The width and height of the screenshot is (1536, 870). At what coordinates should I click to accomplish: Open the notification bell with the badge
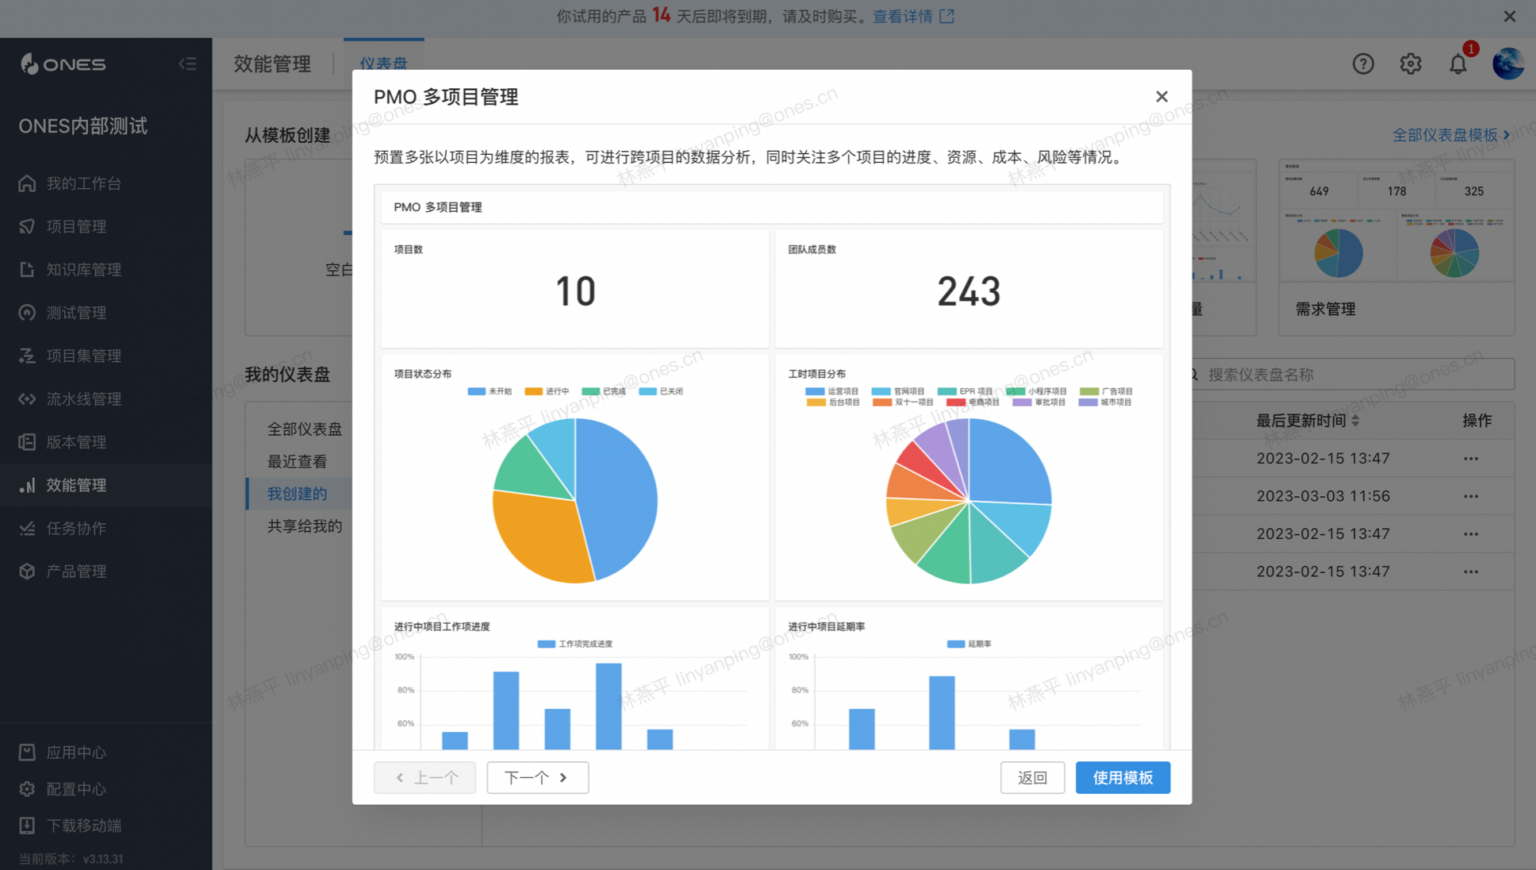[x=1458, y=63]
